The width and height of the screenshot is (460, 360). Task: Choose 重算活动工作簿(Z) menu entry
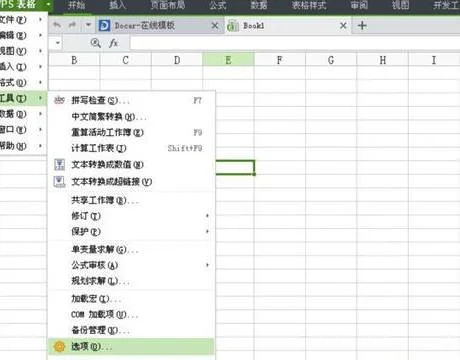(132, 132)
